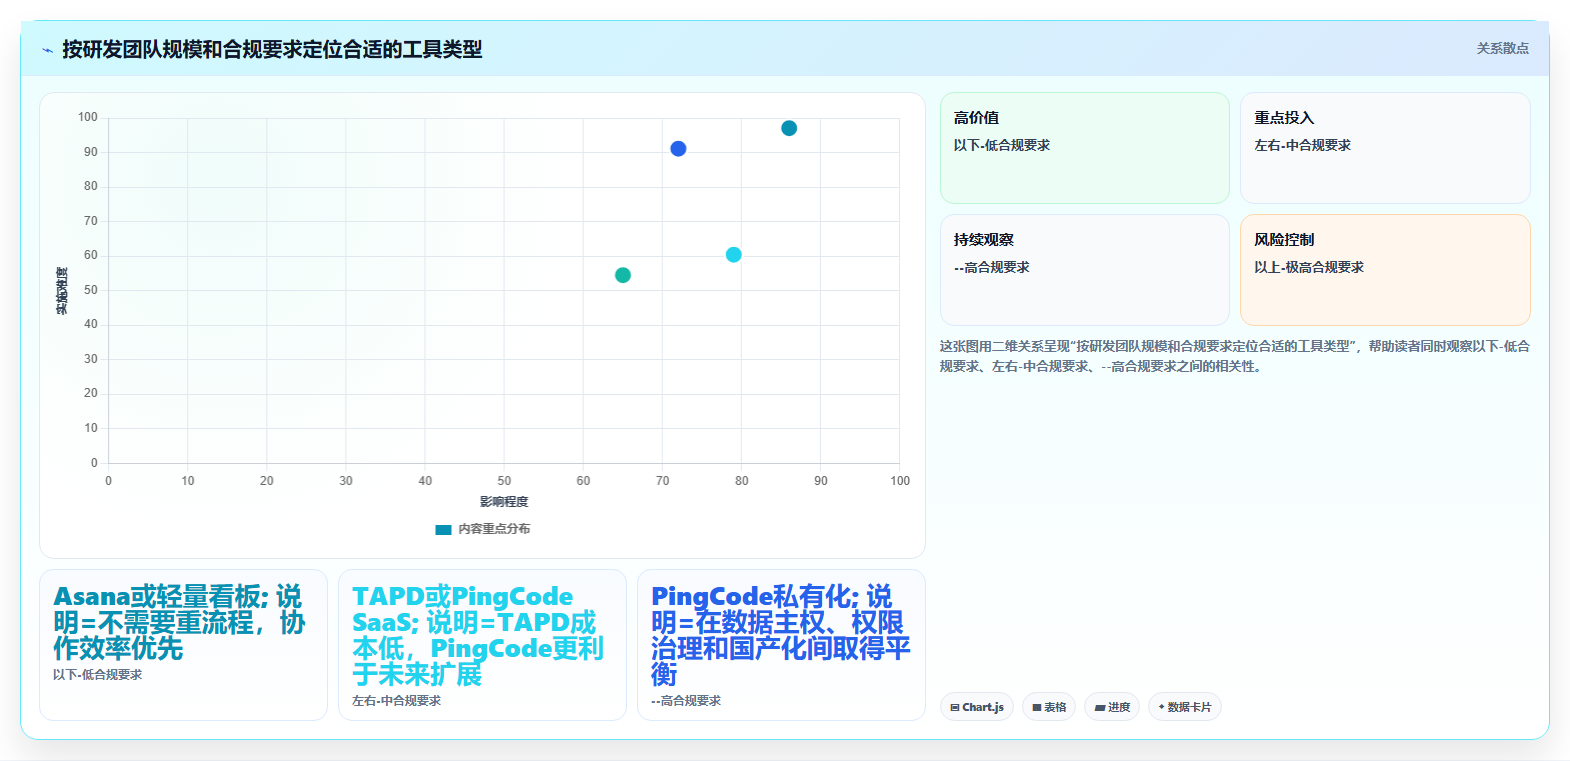Click the 影响程度 x-axis label
The width and height of the screenshot is (1570, 761).
coord(504,502)
